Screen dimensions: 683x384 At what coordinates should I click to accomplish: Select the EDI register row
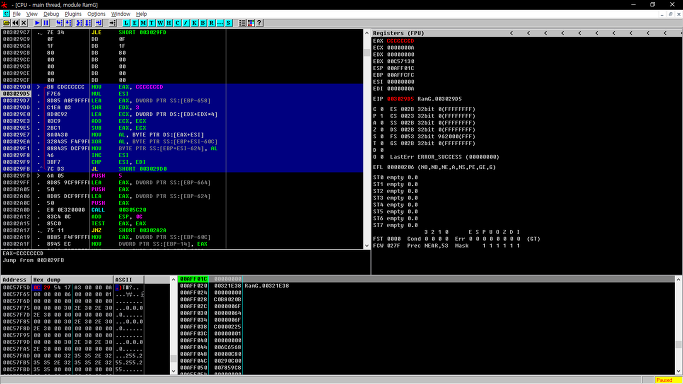(x=394, y=88)
